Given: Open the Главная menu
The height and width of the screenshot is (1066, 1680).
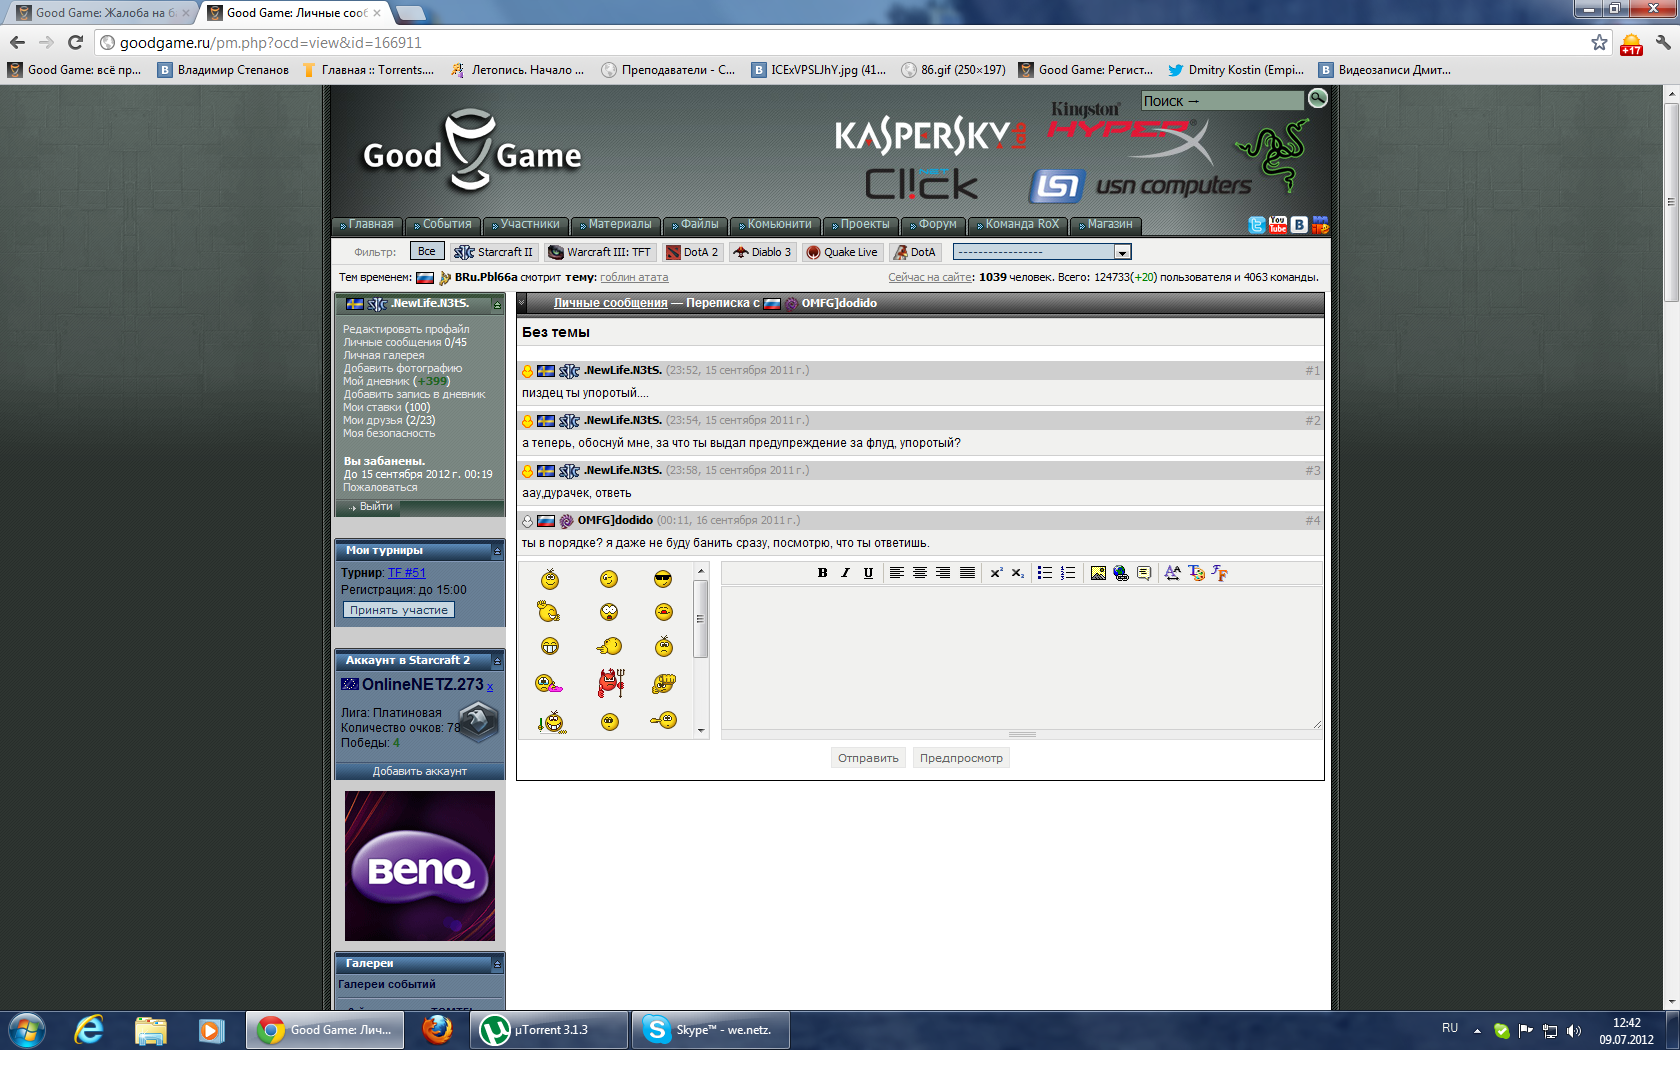Looking at the screenshot, I should (x=367, y=225).
